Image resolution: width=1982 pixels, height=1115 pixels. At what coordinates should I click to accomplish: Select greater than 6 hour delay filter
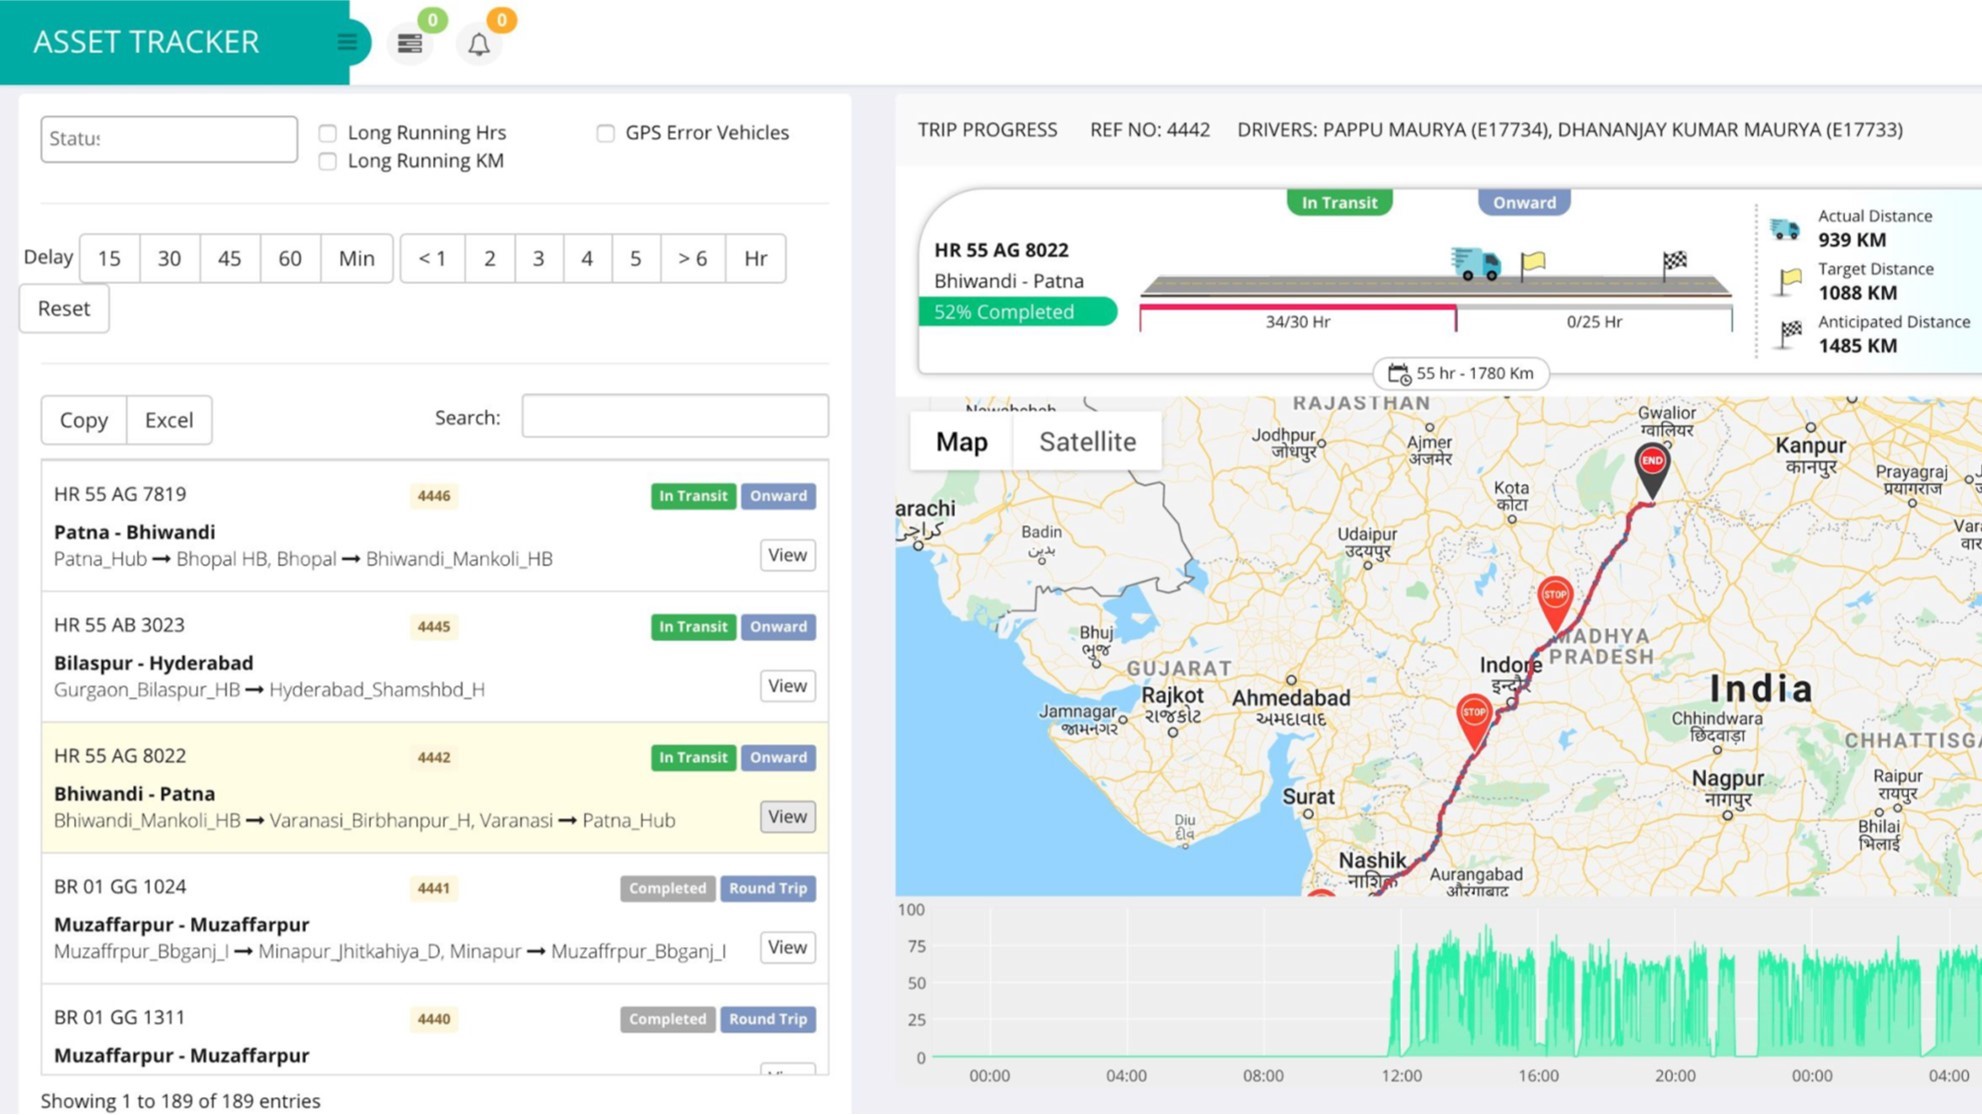click(692, 259)
